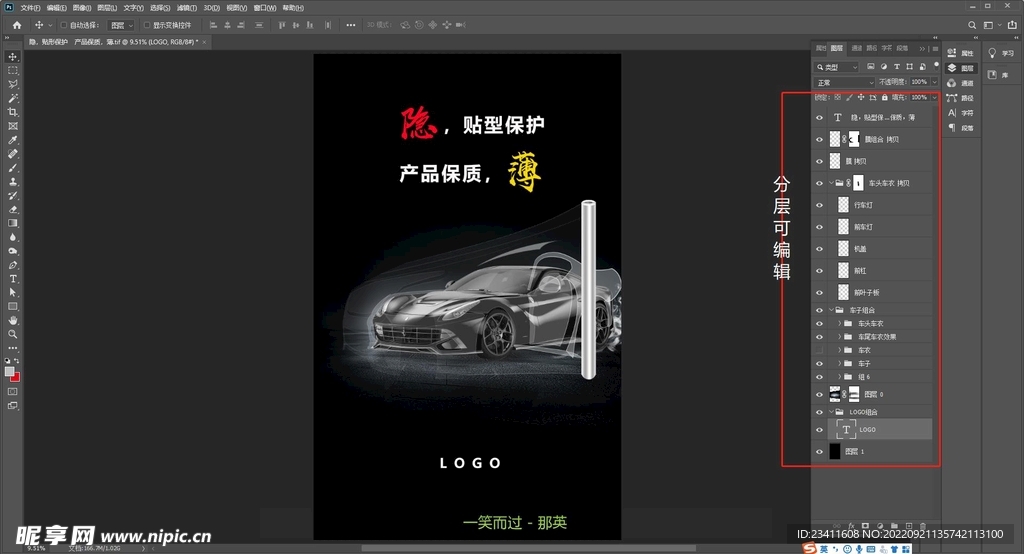Open the 段落 panel button
Screen dimensions: 1024x554
click(961, 128)
